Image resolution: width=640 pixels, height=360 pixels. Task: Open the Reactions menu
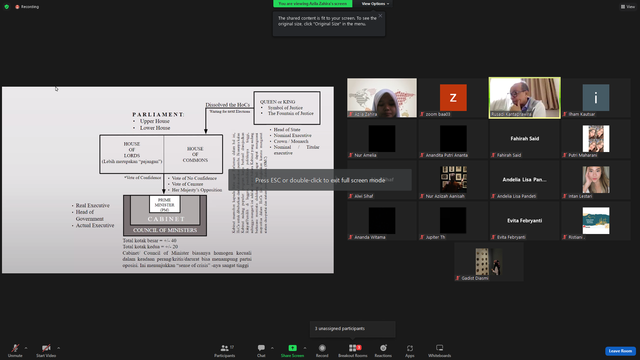click(x=383, y=350)
